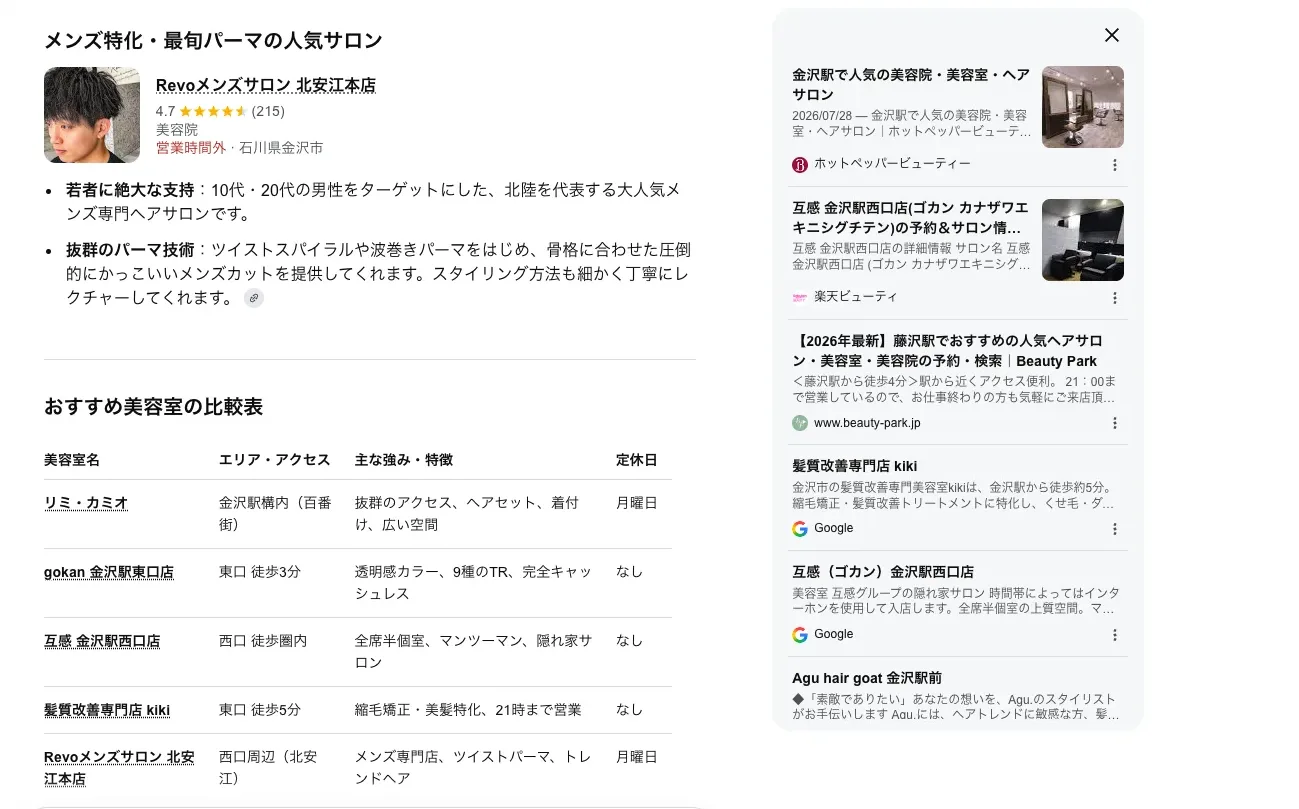
Task: Click 東口 徒歩5分 cell
Action: (x=260, y=710)
